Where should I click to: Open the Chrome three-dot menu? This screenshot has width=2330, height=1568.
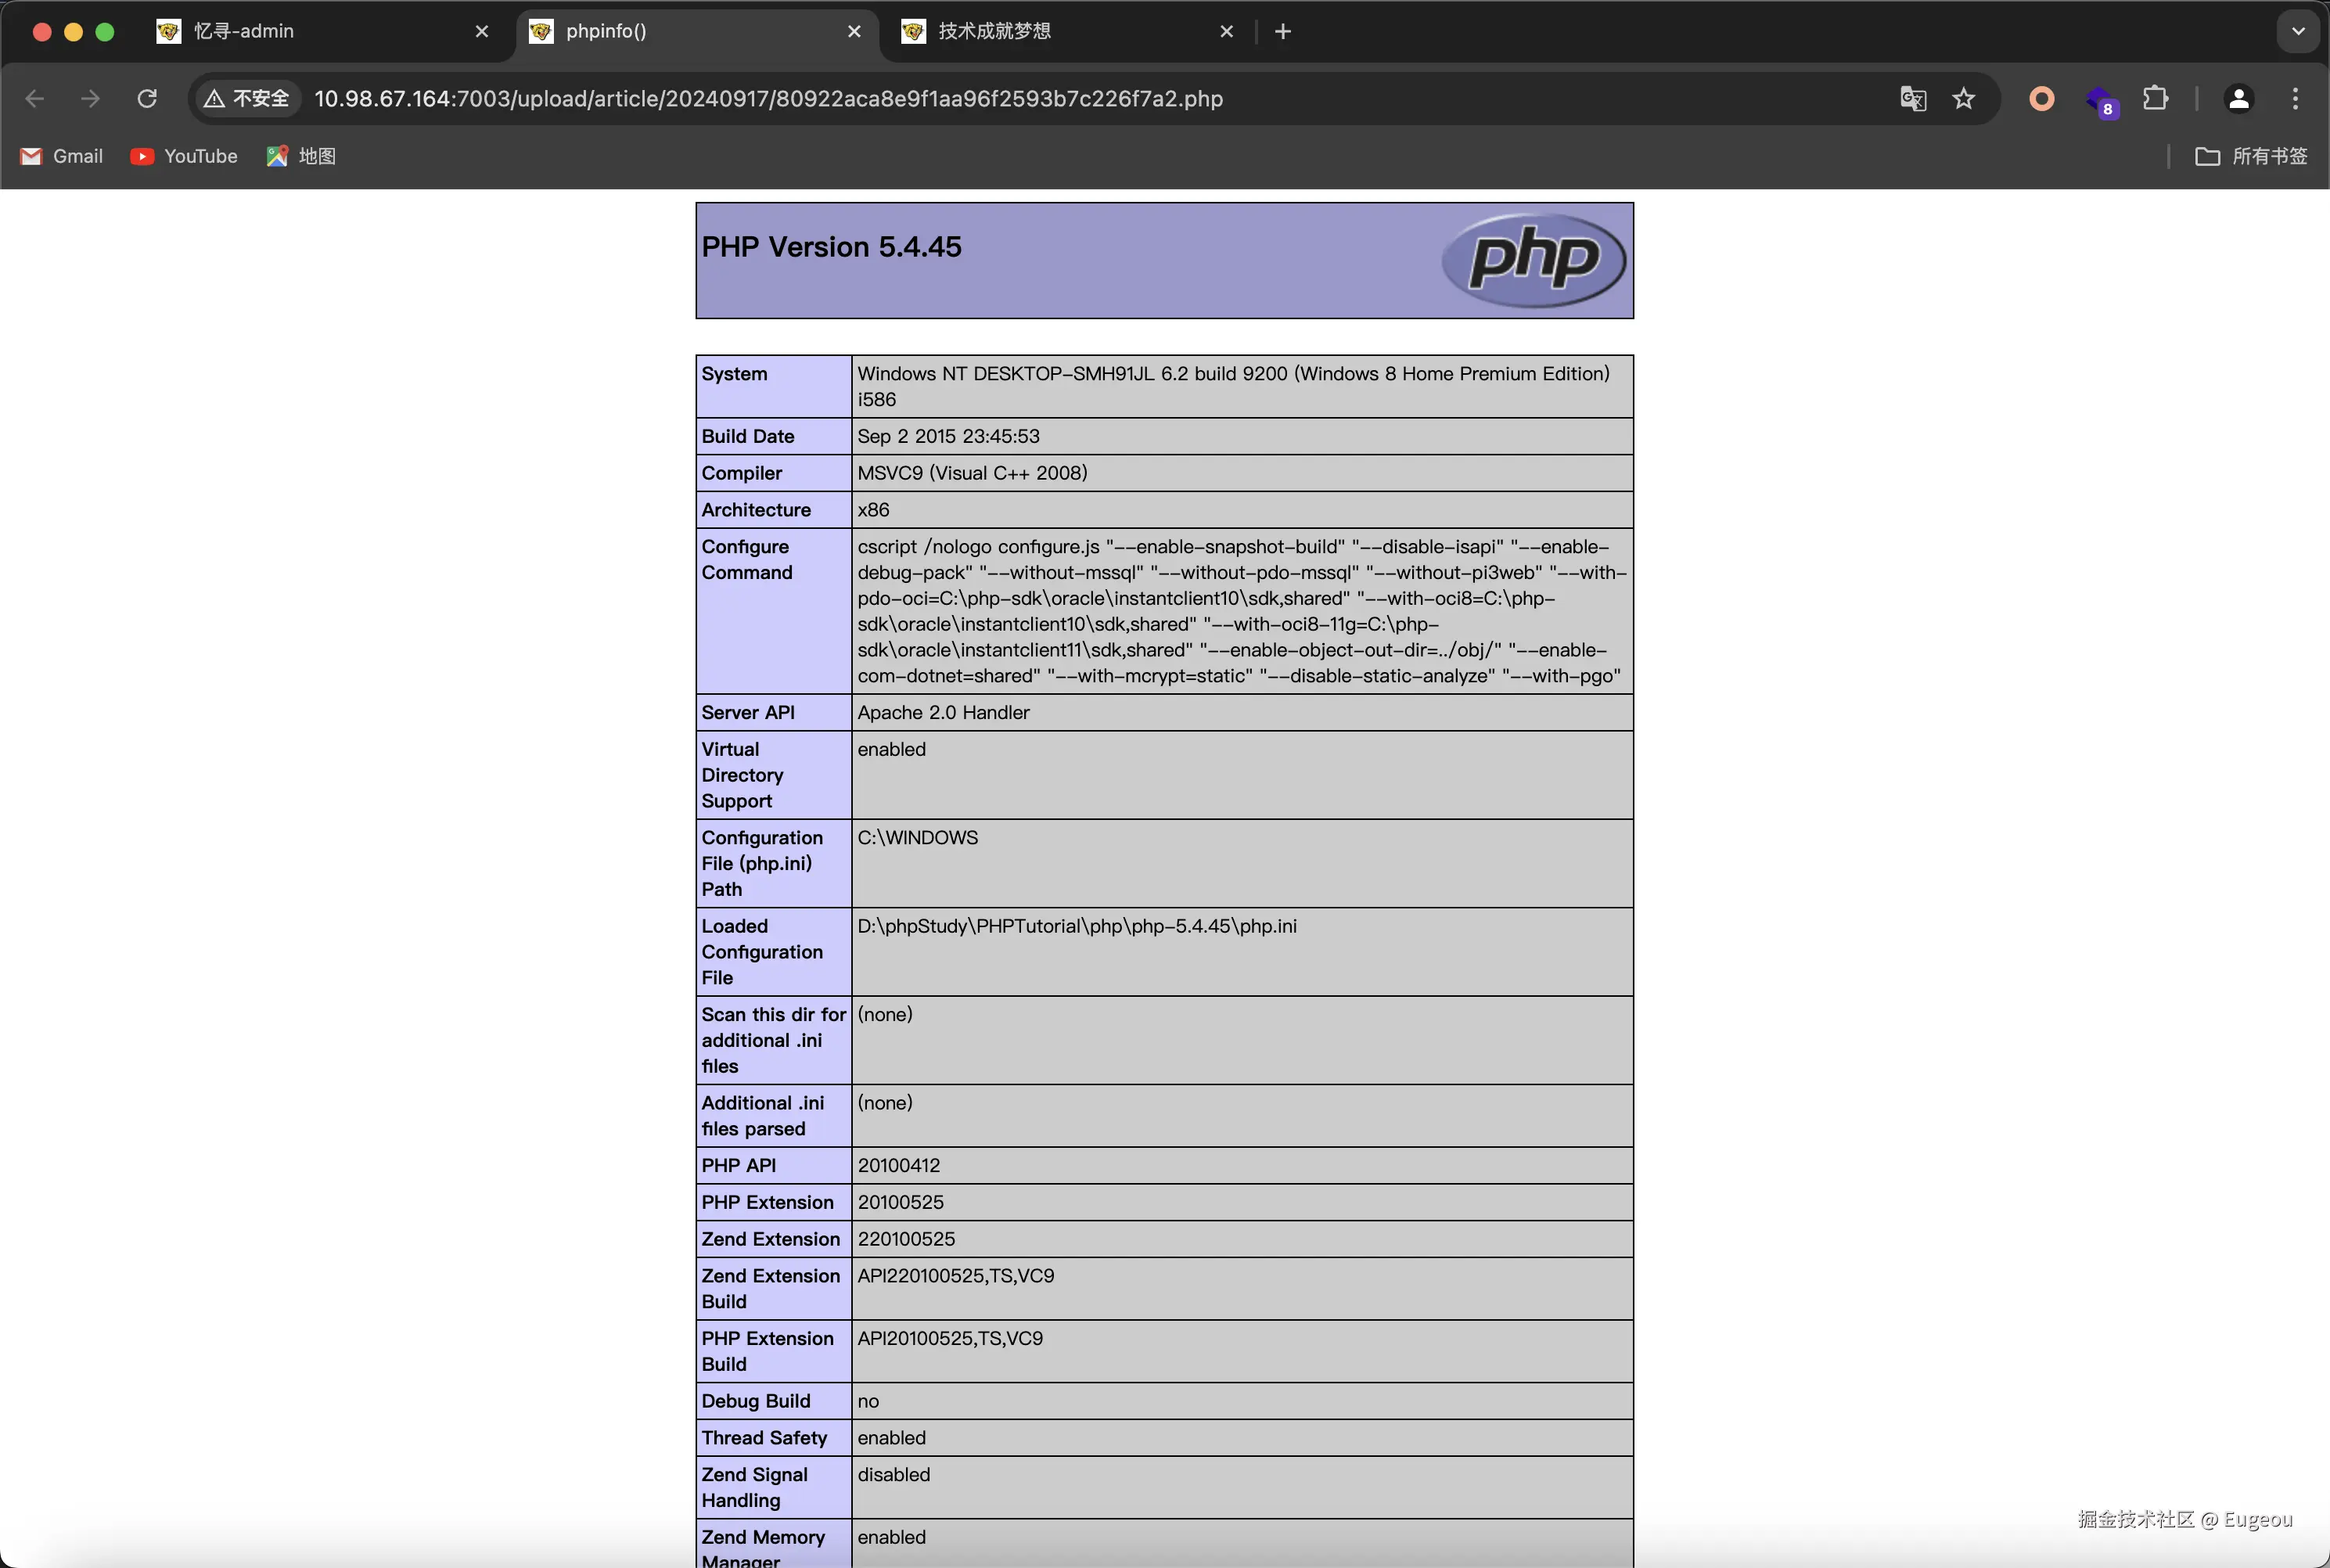click(2295, 99)
